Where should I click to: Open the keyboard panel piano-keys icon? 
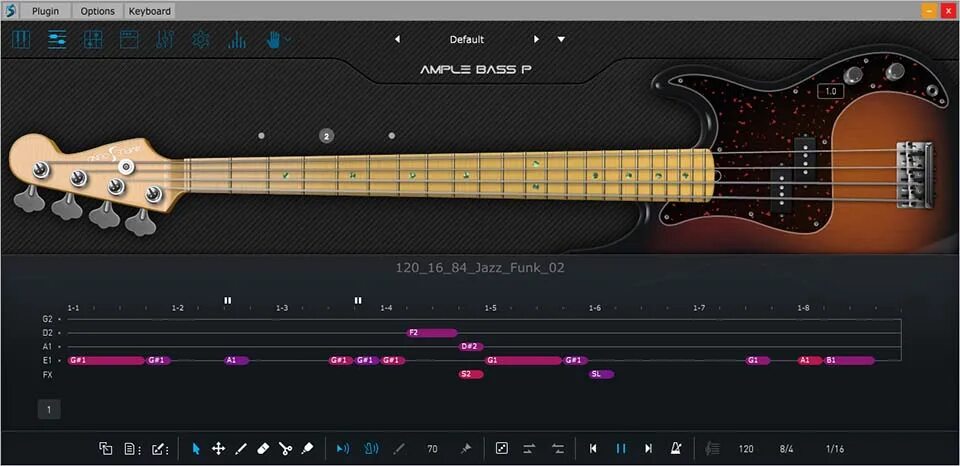pyautogui.click(x=21, y=40)
